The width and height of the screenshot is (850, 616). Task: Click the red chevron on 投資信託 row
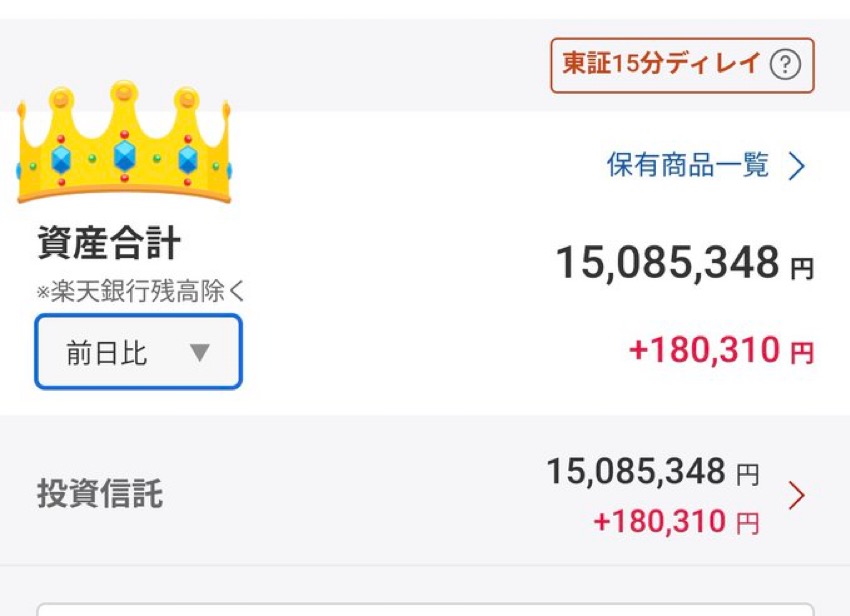point(797,496)
